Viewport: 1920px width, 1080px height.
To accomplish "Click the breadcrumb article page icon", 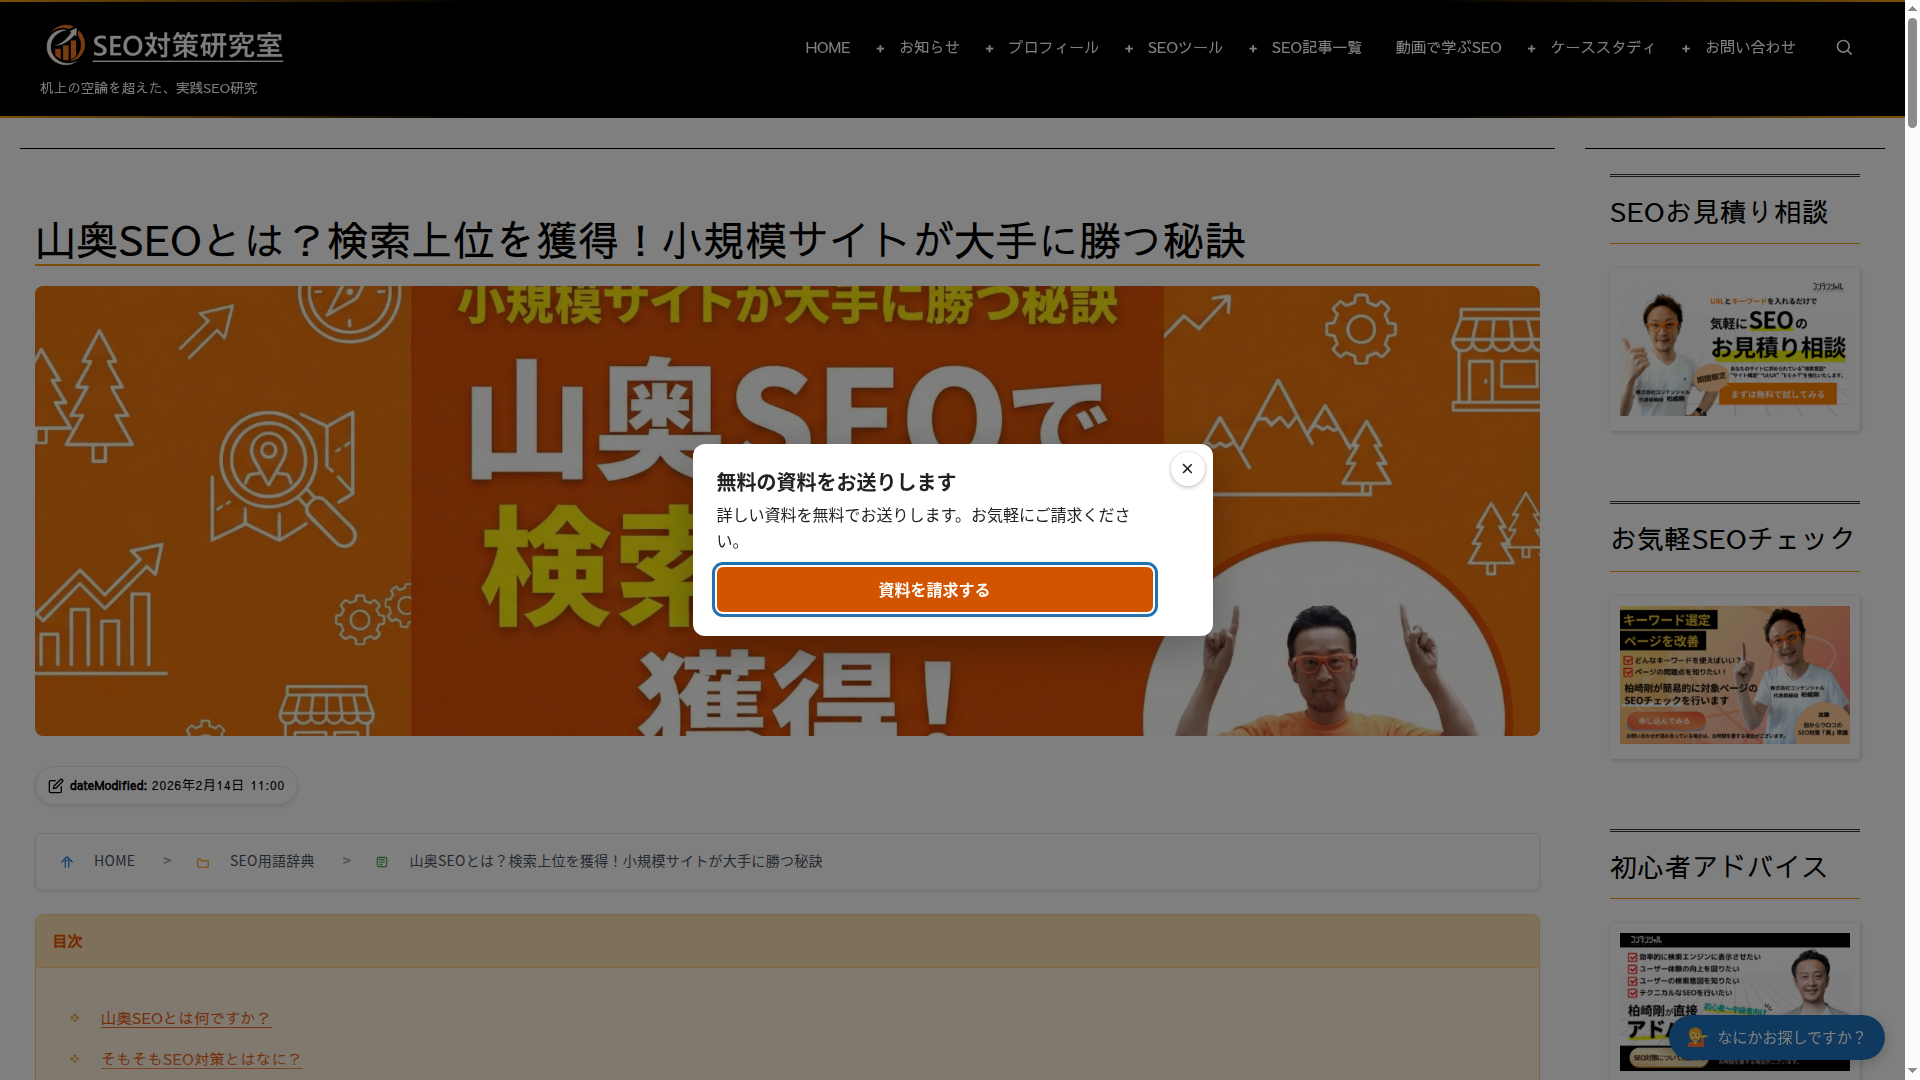I will (x=382, y=862).
